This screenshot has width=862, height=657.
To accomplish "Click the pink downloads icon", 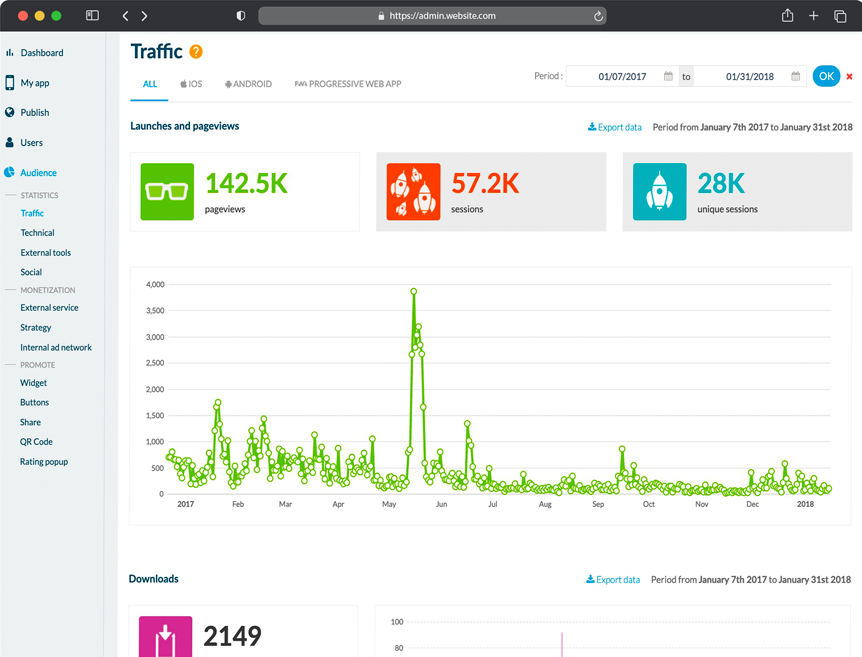I will [x=165, y=636].
